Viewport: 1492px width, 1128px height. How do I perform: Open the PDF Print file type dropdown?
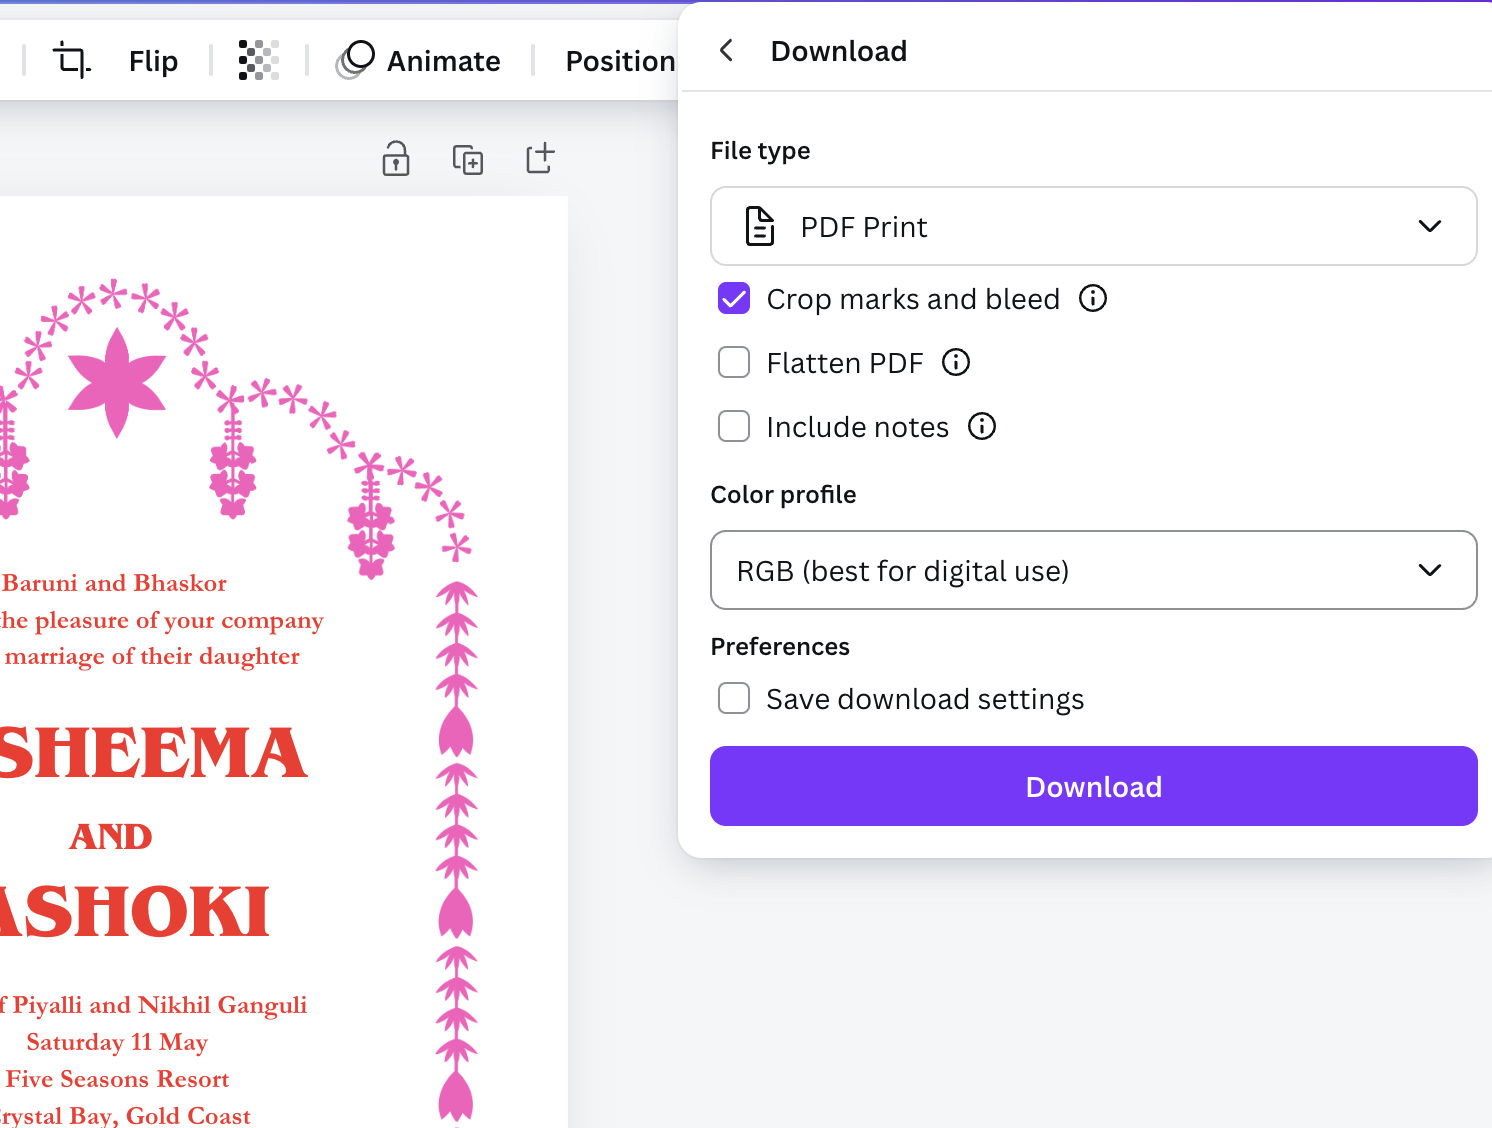point(1093,226)
